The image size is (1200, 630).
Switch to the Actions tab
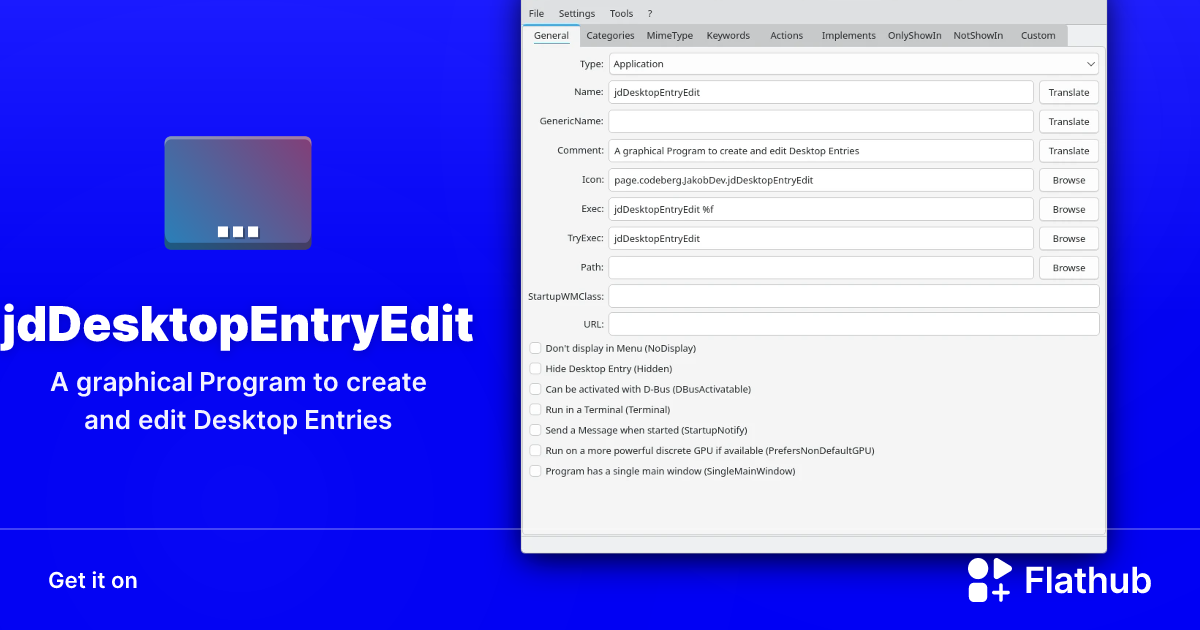(787, 35)
